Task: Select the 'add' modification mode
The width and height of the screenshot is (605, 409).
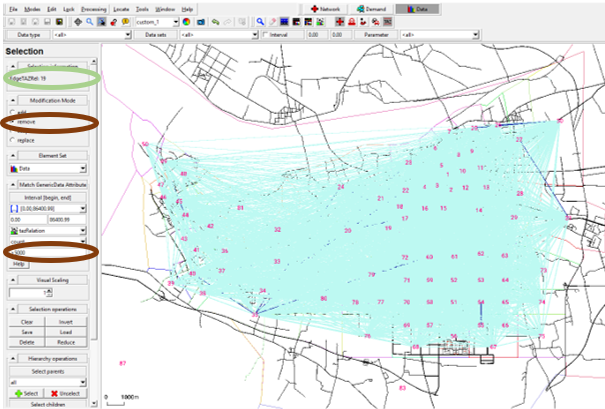Action: (11, 111)
